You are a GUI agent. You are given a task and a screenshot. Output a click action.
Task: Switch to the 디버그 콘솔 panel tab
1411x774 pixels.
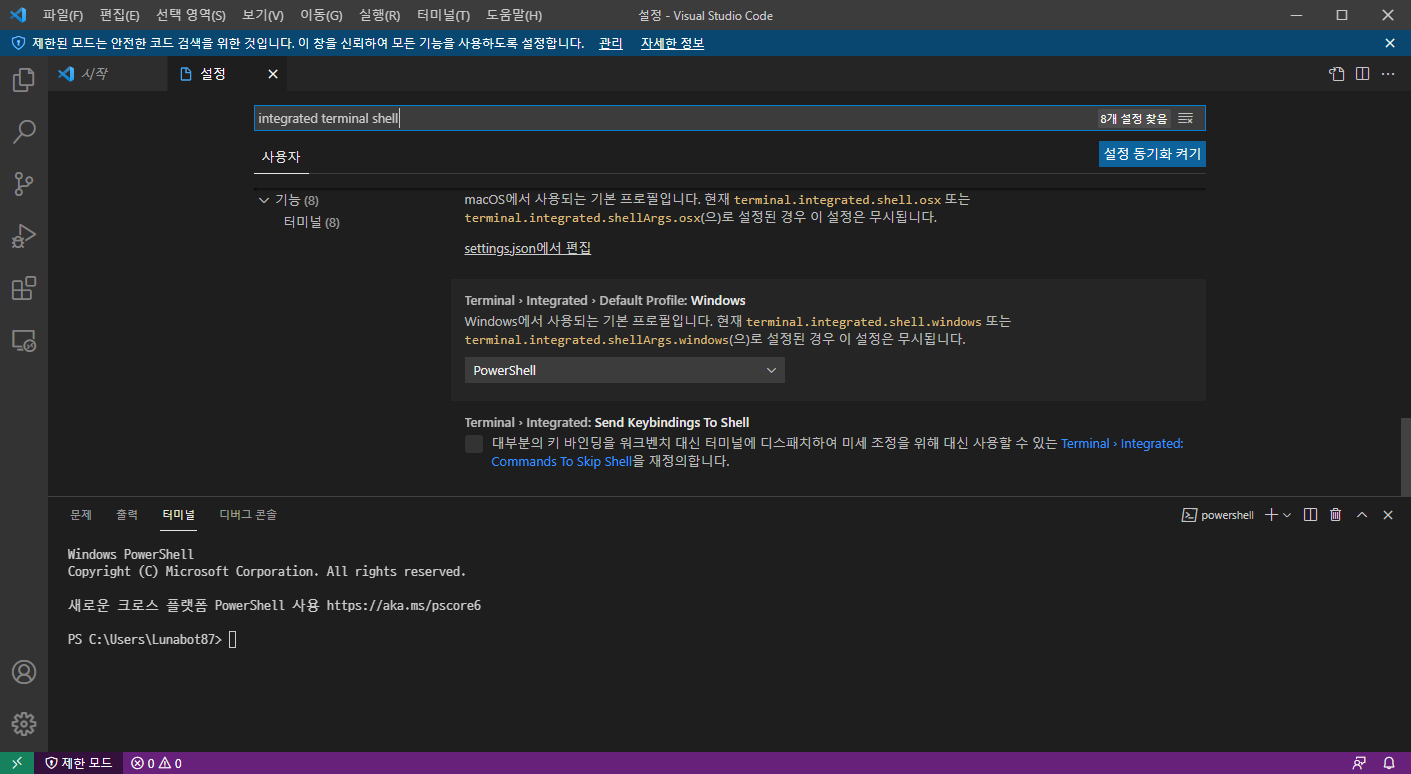click(248, 515)
